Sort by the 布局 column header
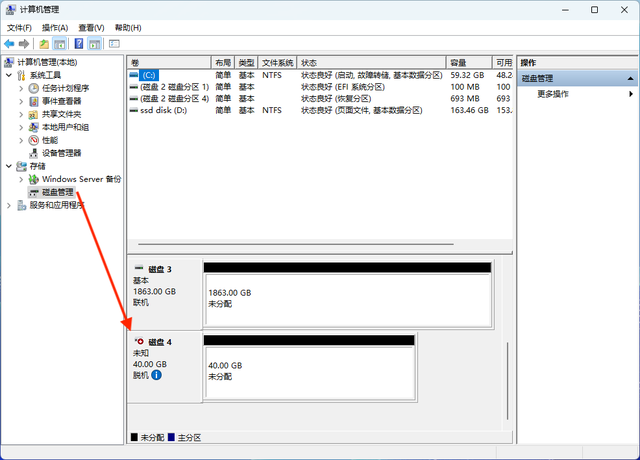 (223, 63)
